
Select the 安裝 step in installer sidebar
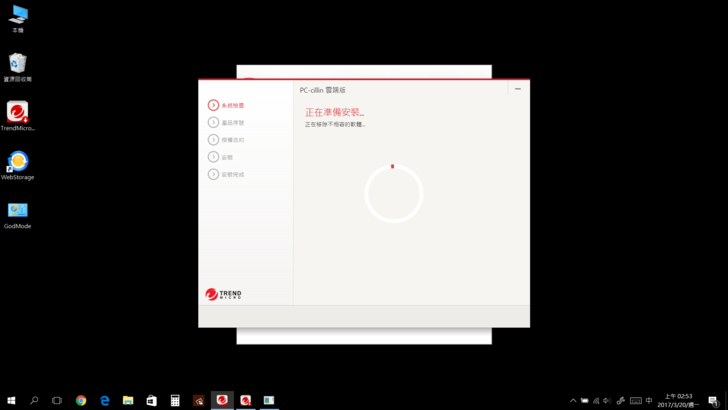[x=221, y=157]
